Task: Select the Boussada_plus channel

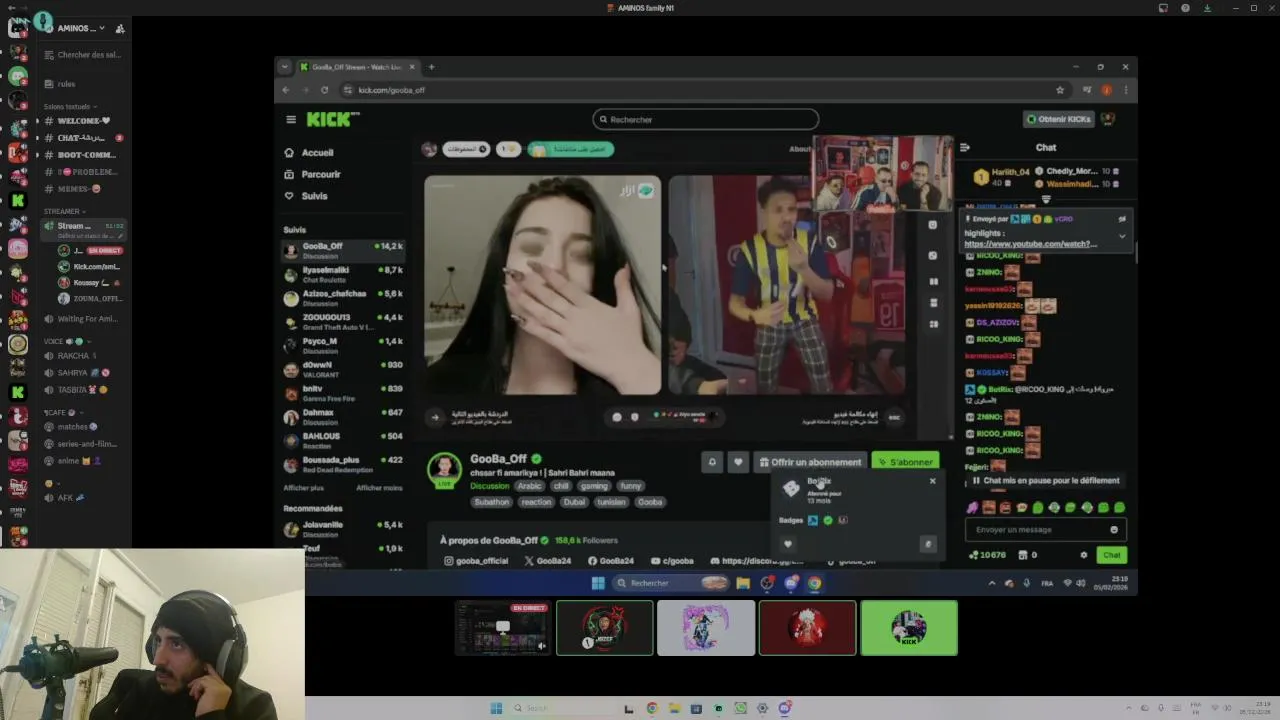Action: click(x=343, y=465)
